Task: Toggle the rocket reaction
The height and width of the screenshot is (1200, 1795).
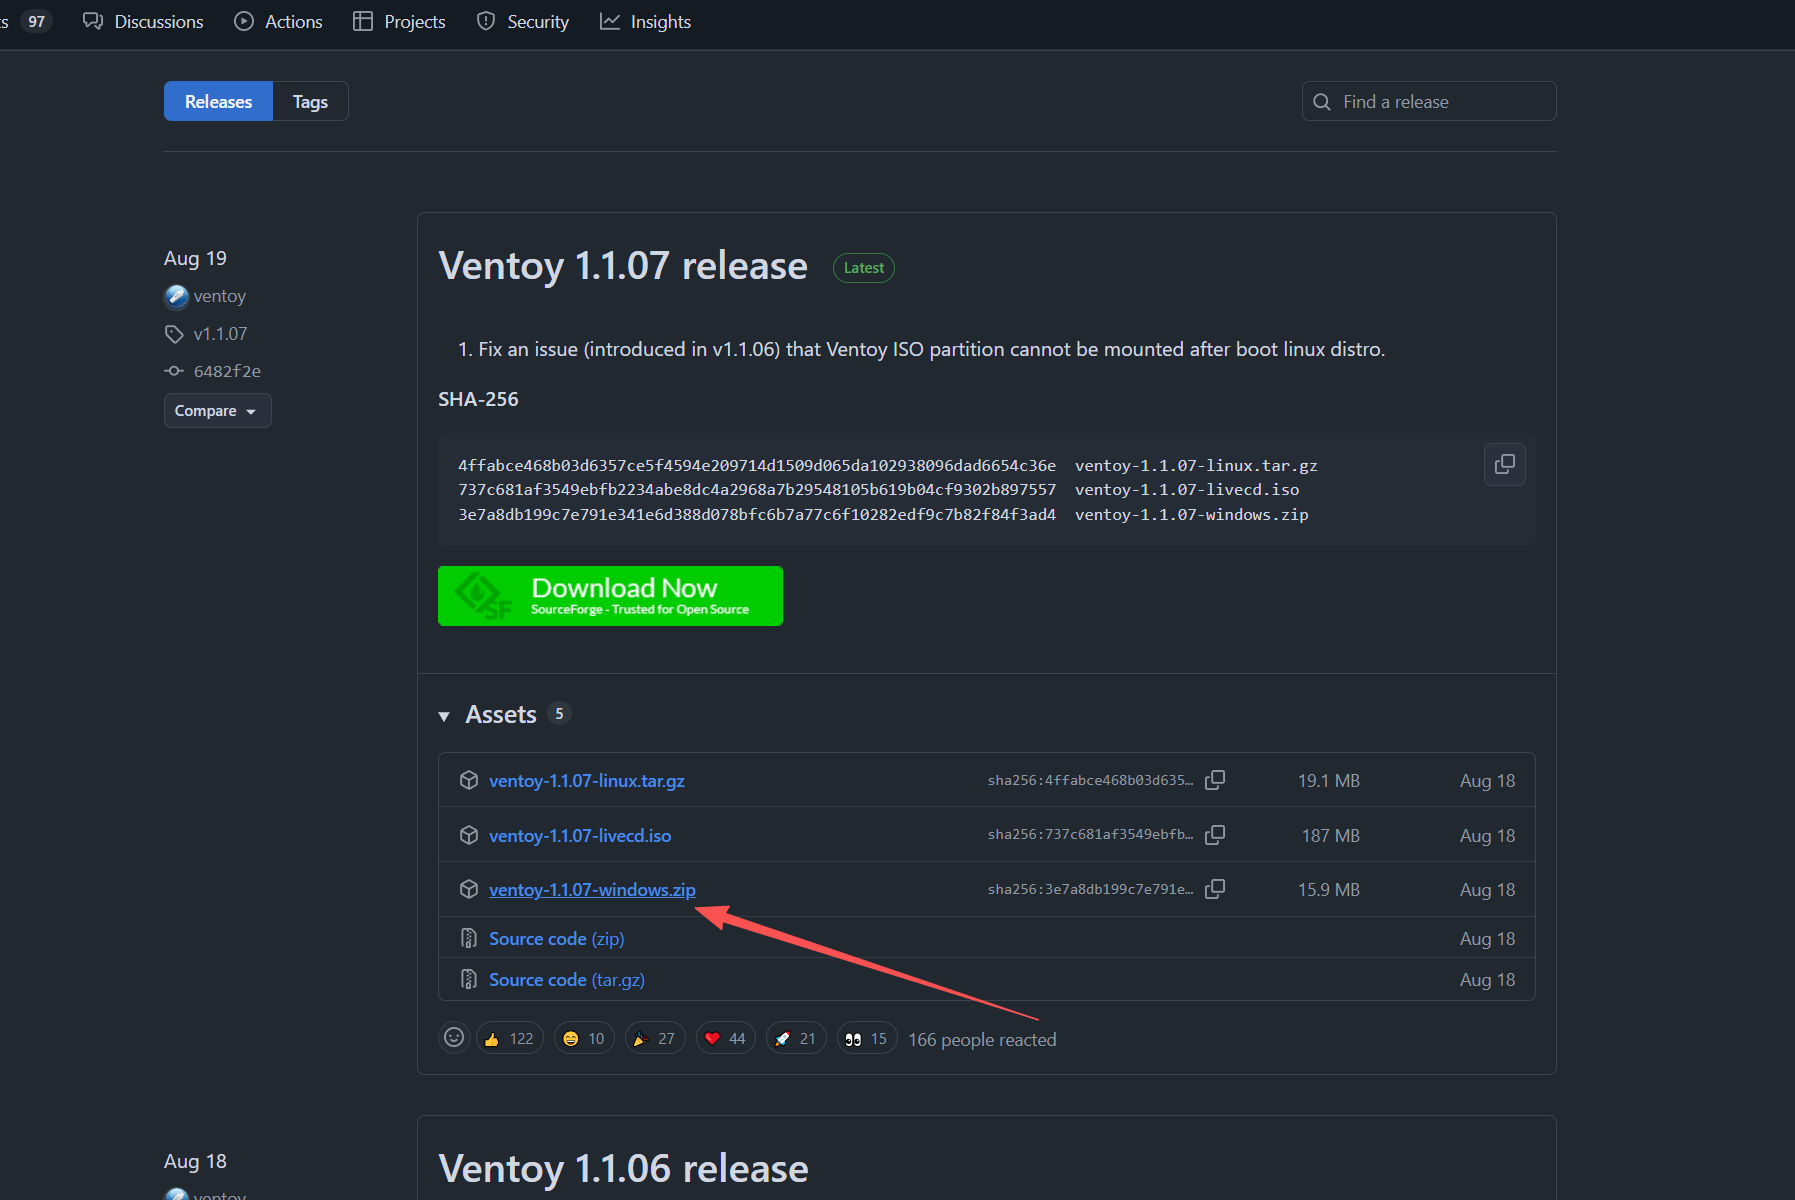Action: click(x=795, y=1038)
